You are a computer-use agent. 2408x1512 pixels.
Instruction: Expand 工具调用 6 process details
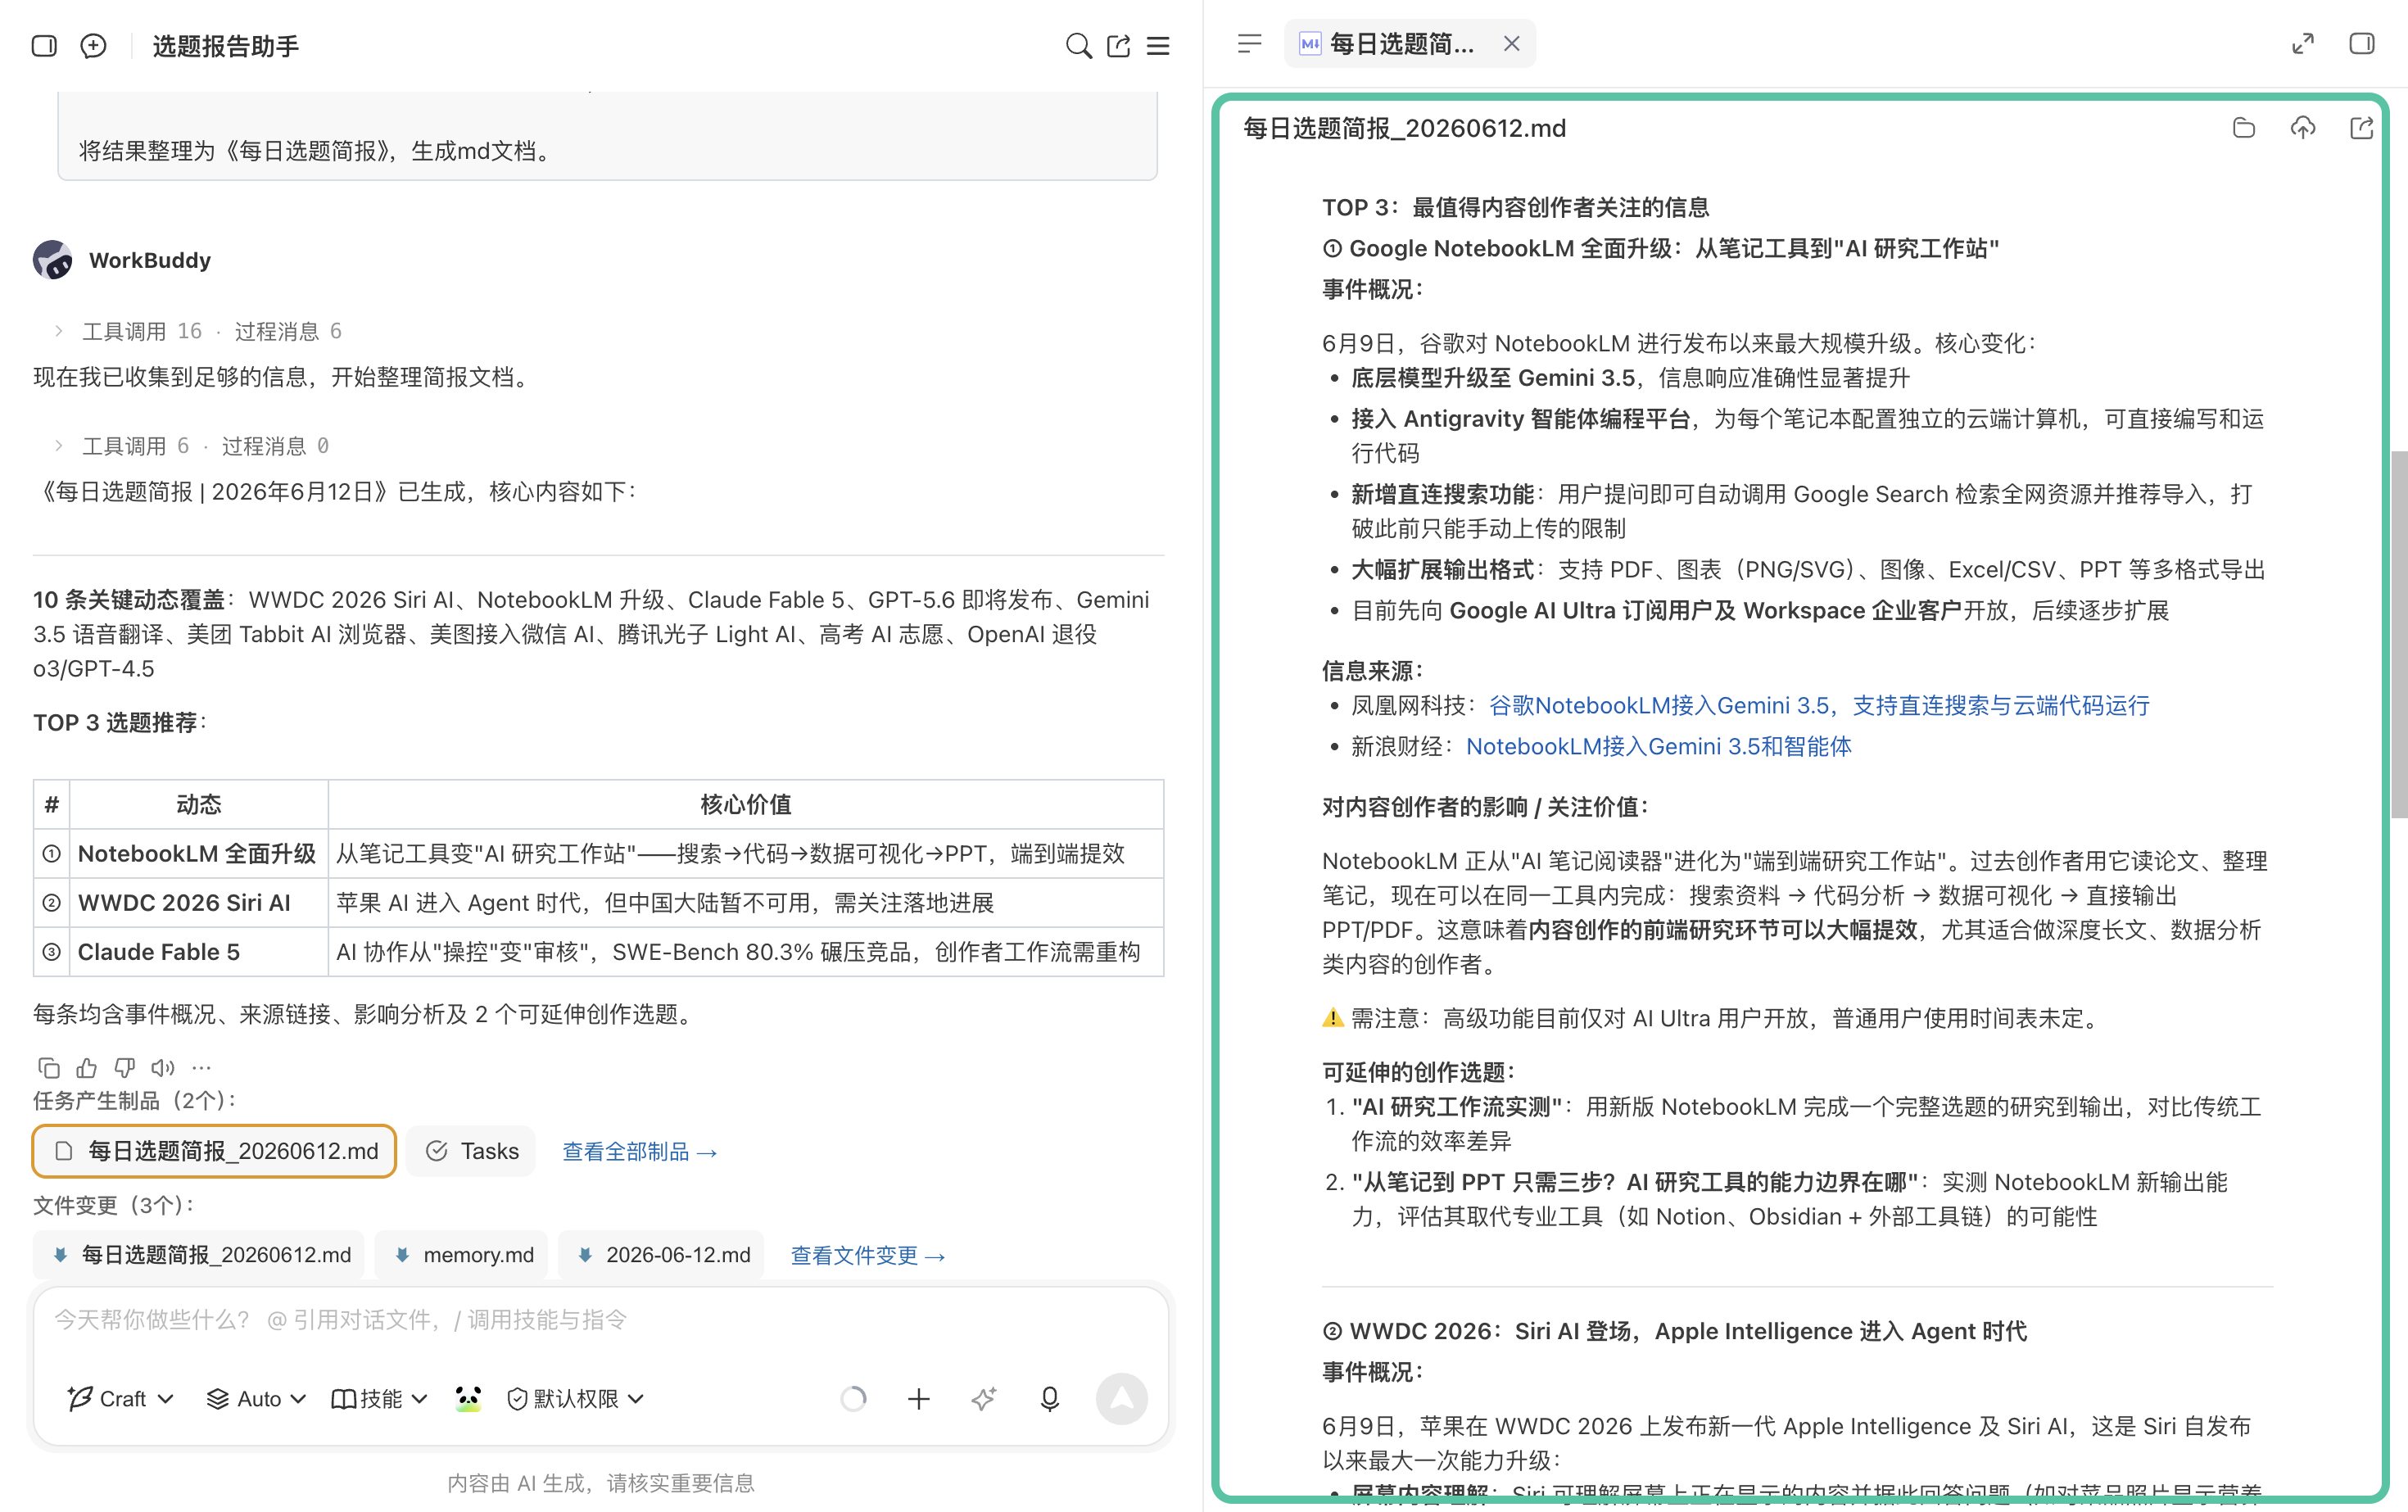pyautogui.click(x=192, y=446)
